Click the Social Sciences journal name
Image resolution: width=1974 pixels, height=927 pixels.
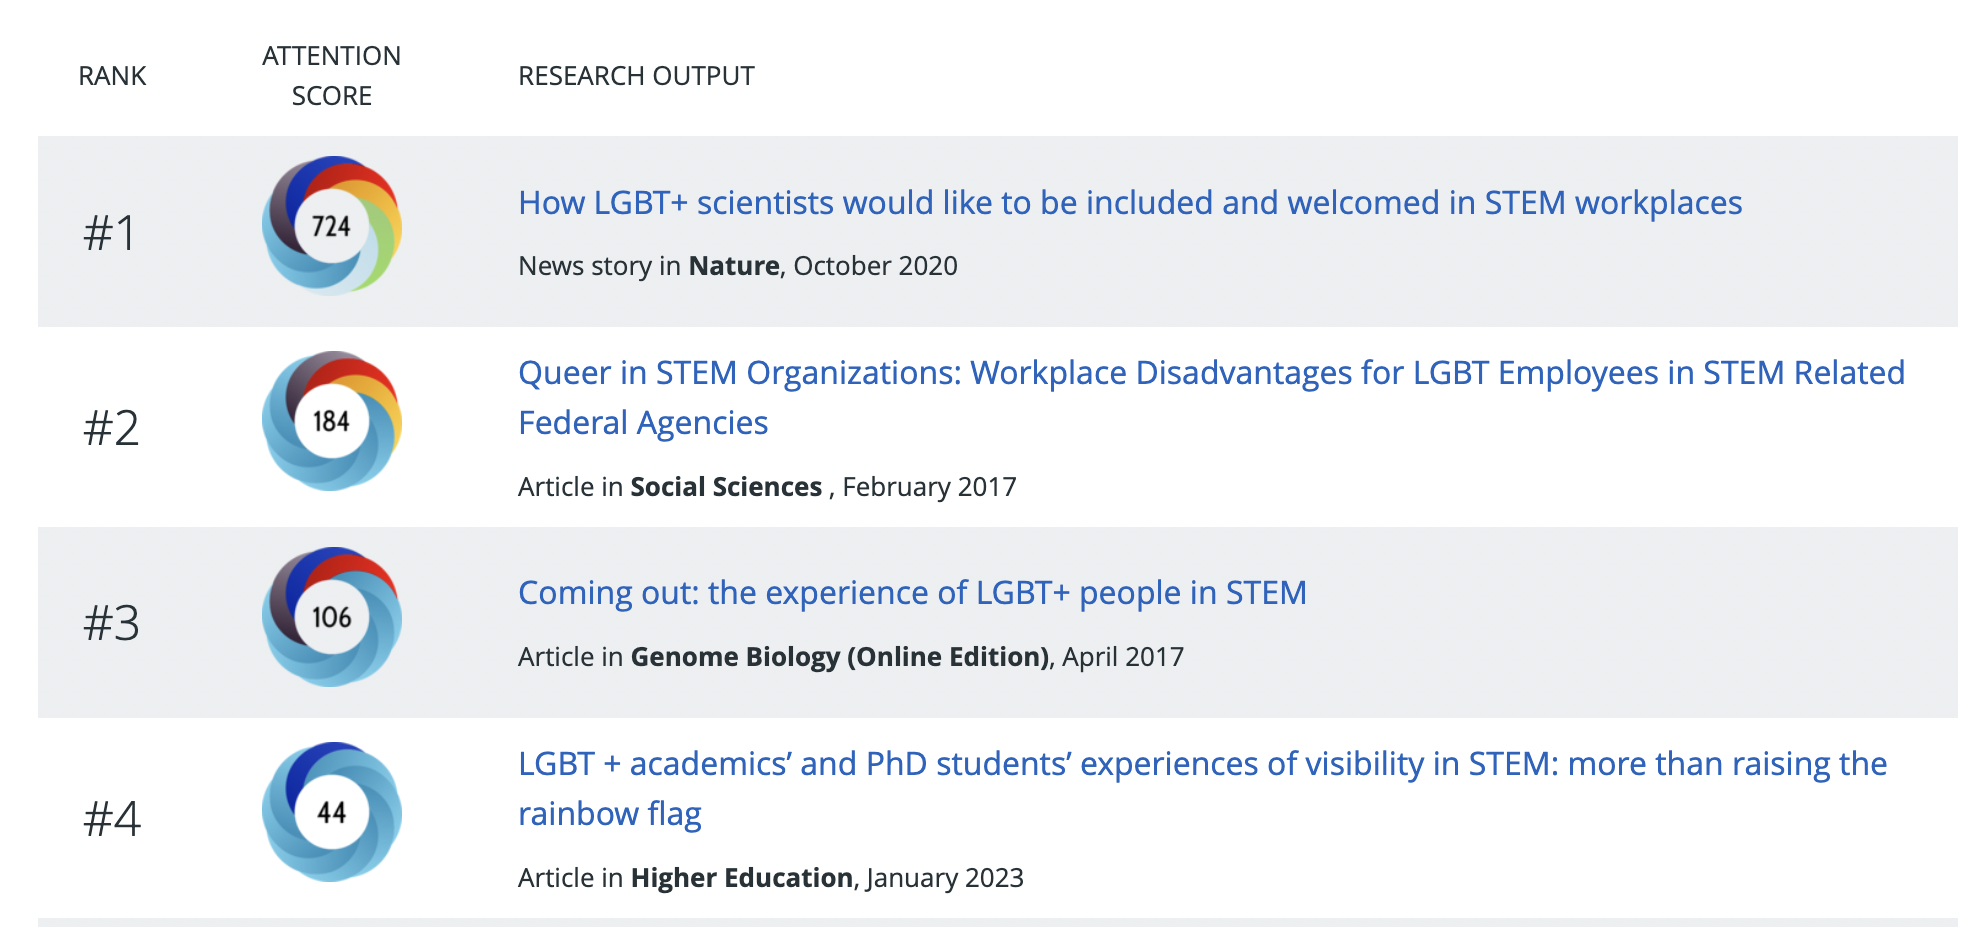click(x=724, y=487)
